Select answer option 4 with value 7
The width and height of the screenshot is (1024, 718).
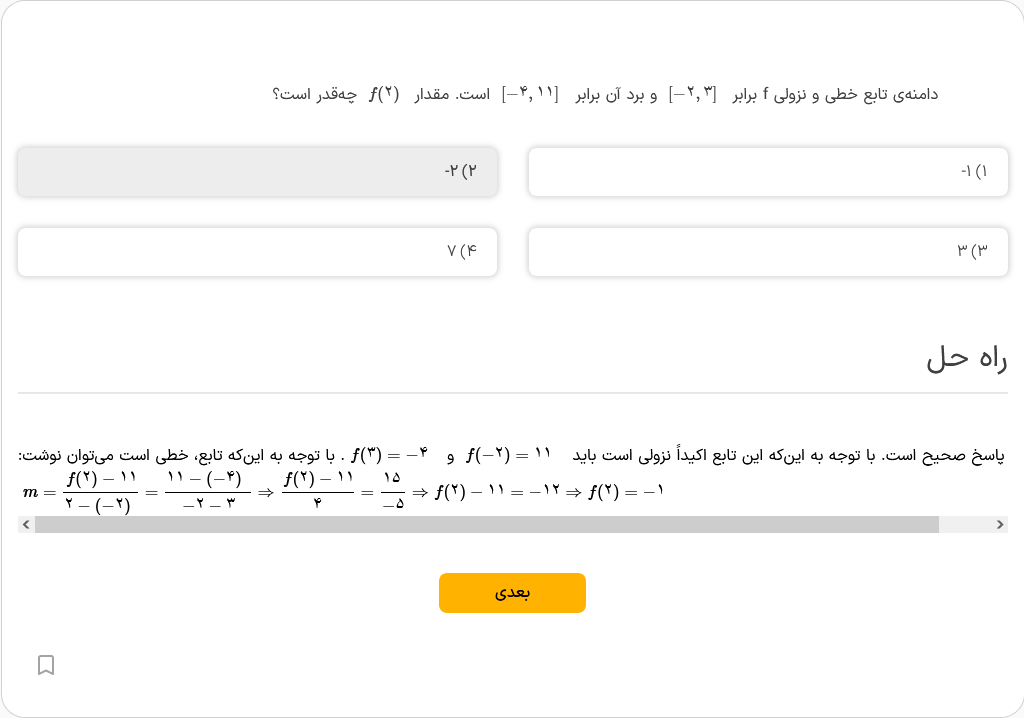click(257, 252)
